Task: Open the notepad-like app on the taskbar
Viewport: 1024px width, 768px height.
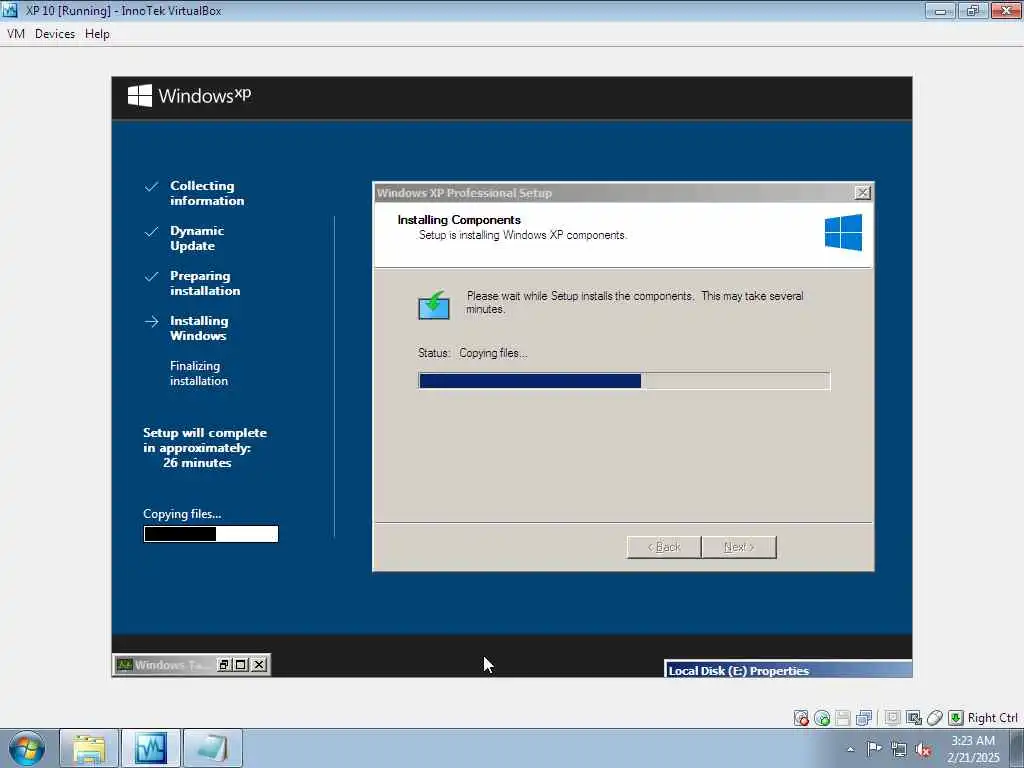Action: click(x=213, y=748)
